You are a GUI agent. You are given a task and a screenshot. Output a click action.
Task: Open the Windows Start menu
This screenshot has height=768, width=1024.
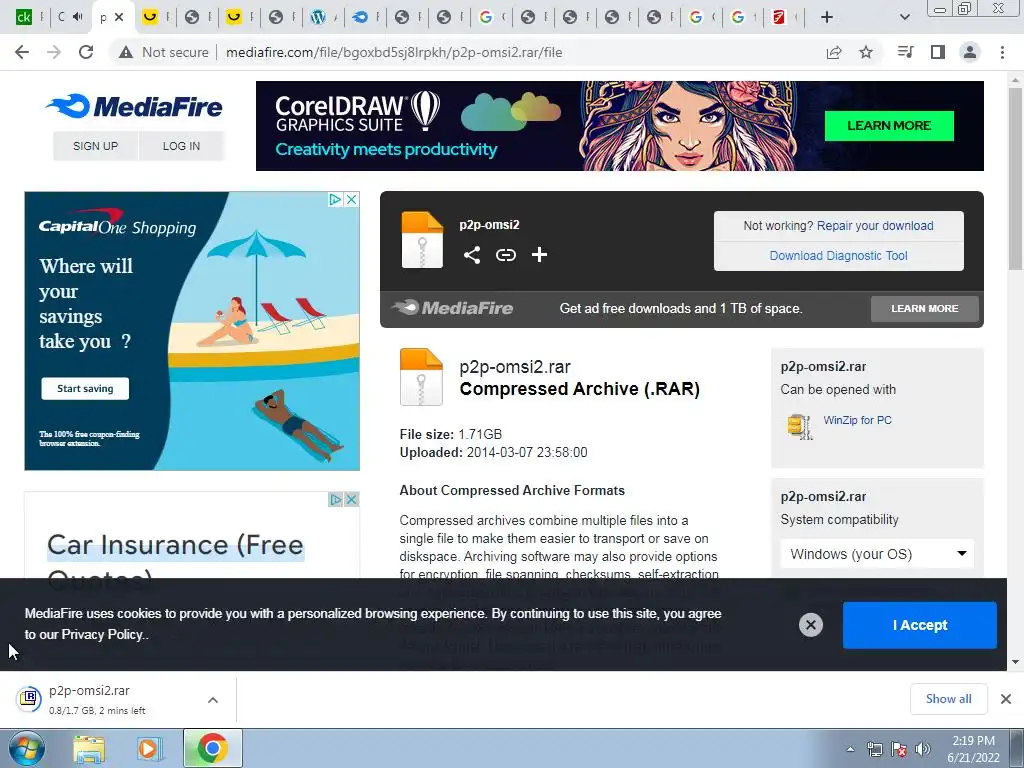(x=27, y=749)
